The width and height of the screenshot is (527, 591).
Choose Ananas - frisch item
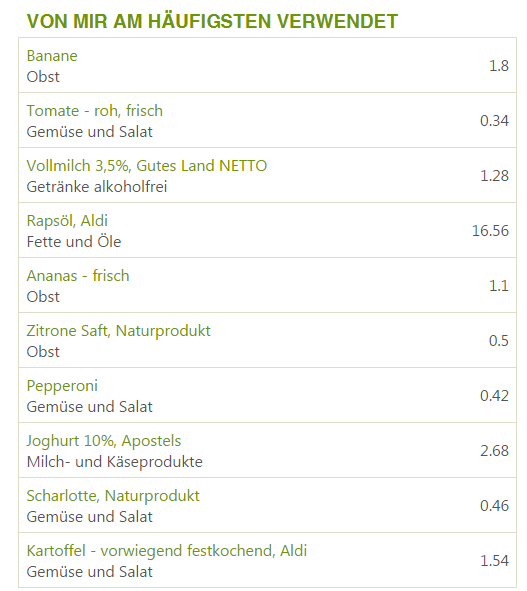(78, 276)
